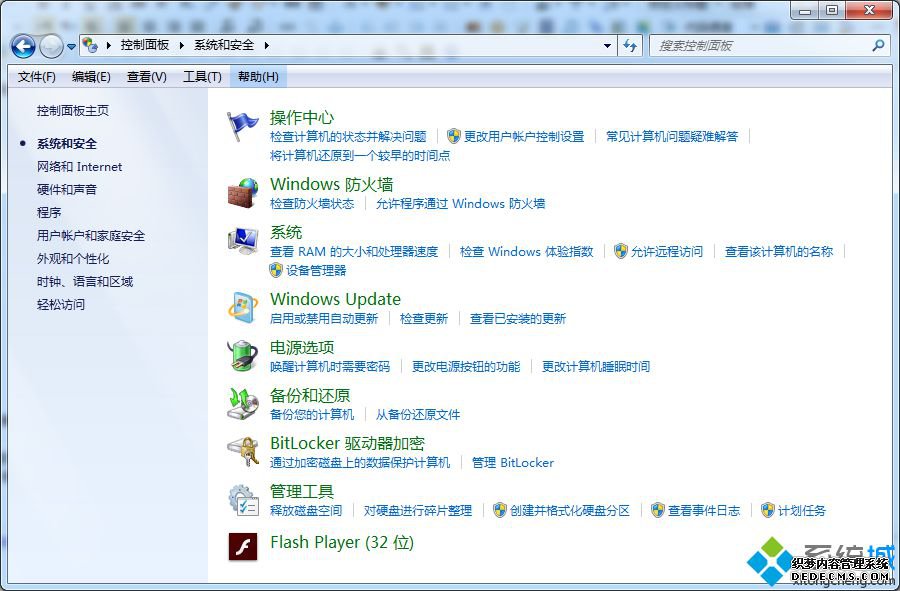The image size is (900, 591).
Task: Click 对硬盘进行碎片整理 link
Action: click(418, 510)
